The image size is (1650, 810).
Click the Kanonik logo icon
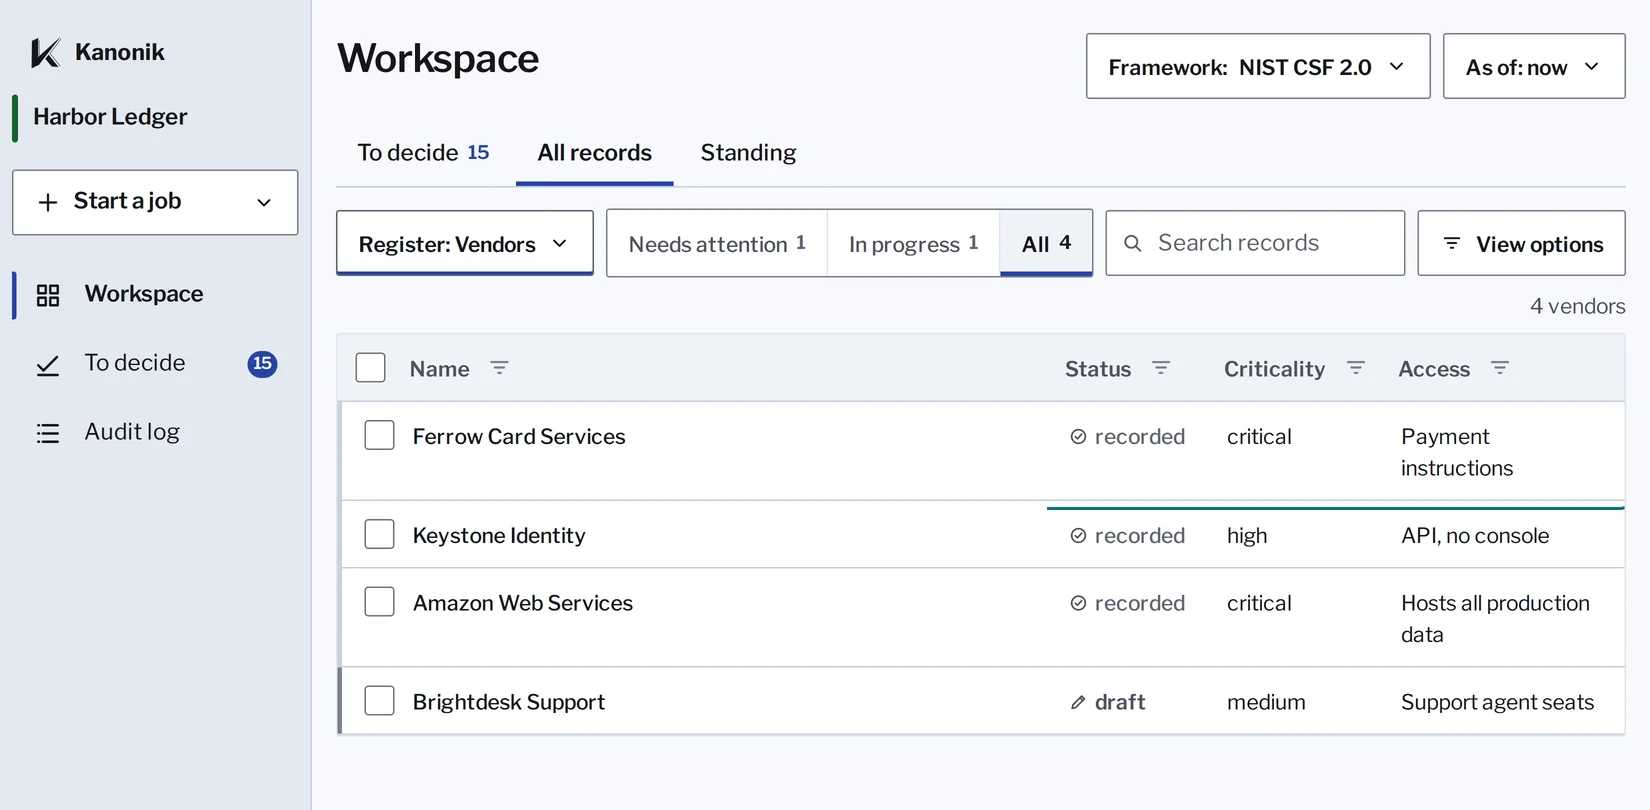pos(46,52)
